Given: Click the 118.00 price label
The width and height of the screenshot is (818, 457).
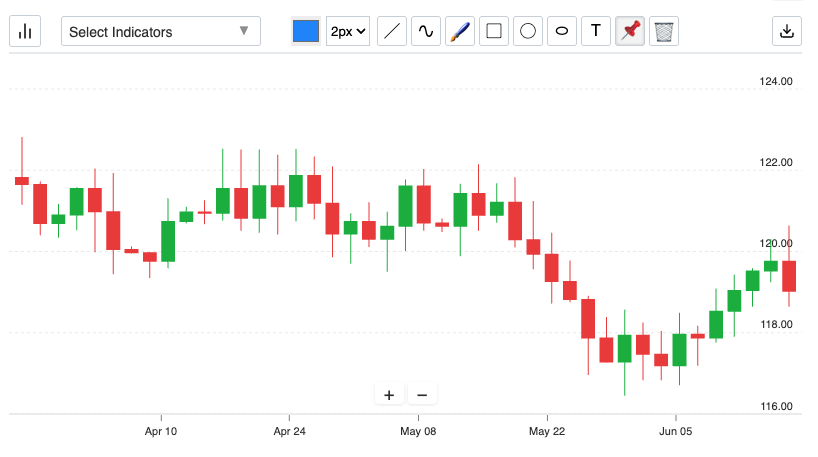Looking at the screenshot, I should coord(776,324).
